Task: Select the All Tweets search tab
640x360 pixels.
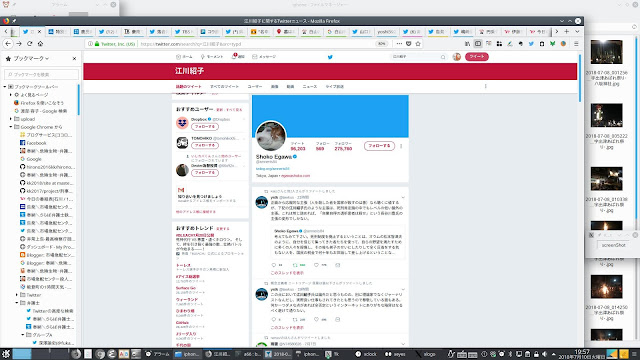Action: [224, 87]
